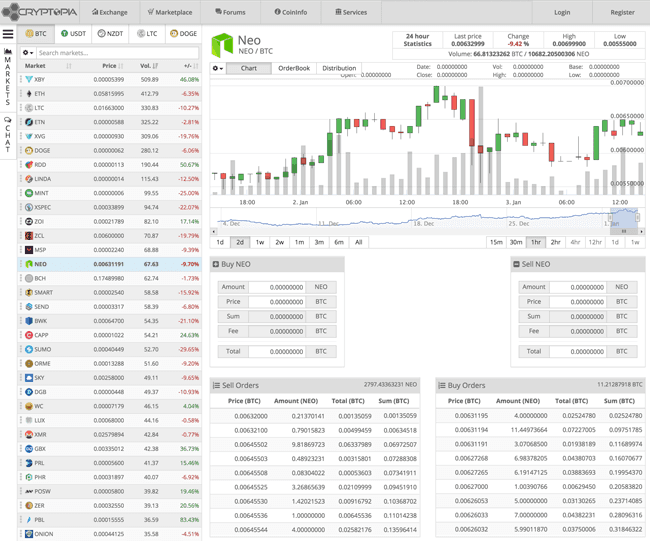
Task: Set chart range to 1m
Action: (300, 242)
